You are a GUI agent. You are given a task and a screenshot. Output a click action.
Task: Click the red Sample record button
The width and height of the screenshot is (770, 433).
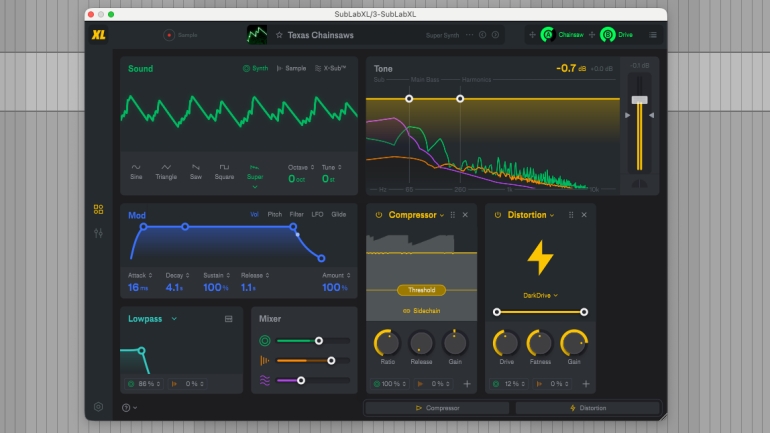(169, 35)
